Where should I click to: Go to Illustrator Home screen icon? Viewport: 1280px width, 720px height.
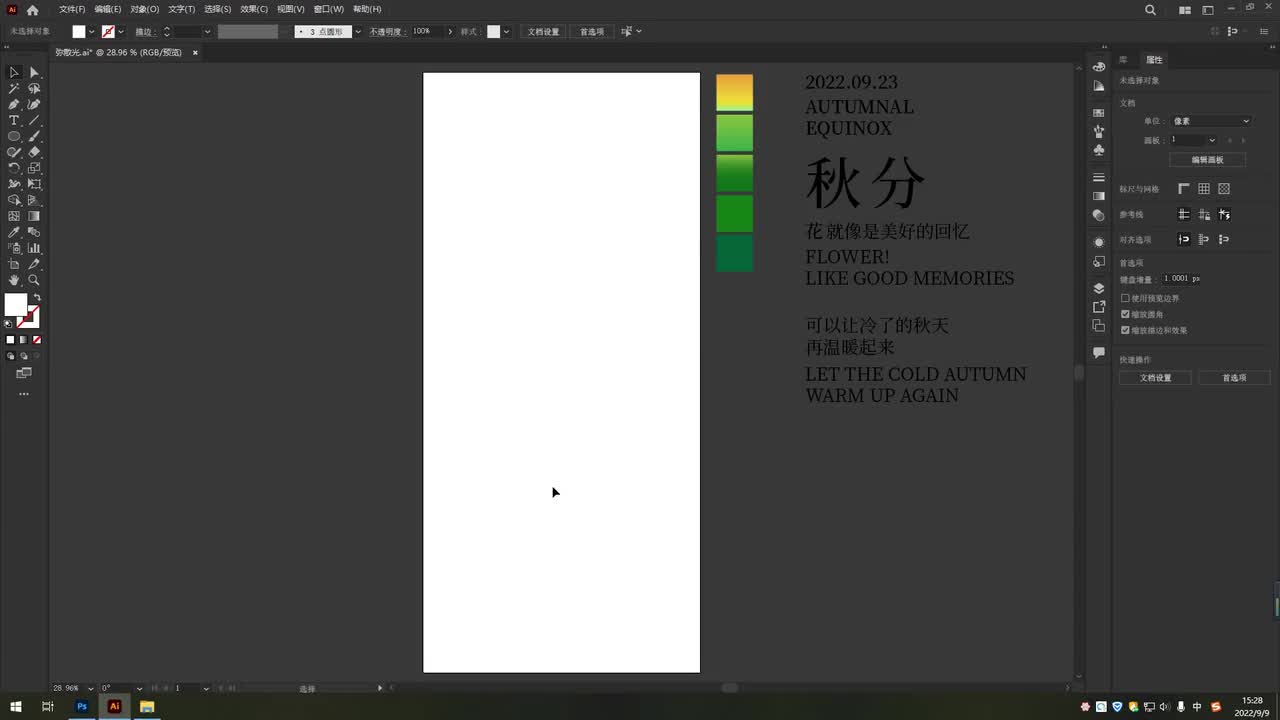(32, 10)
